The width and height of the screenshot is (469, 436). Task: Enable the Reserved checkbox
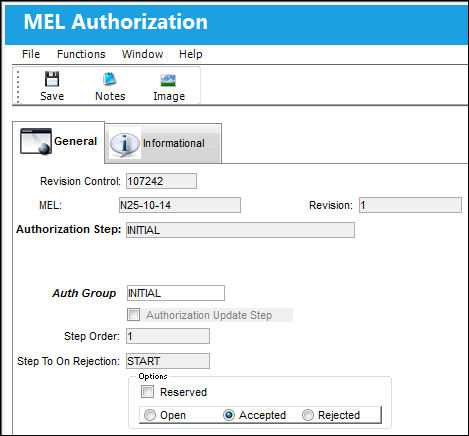(x=147, y=392)
